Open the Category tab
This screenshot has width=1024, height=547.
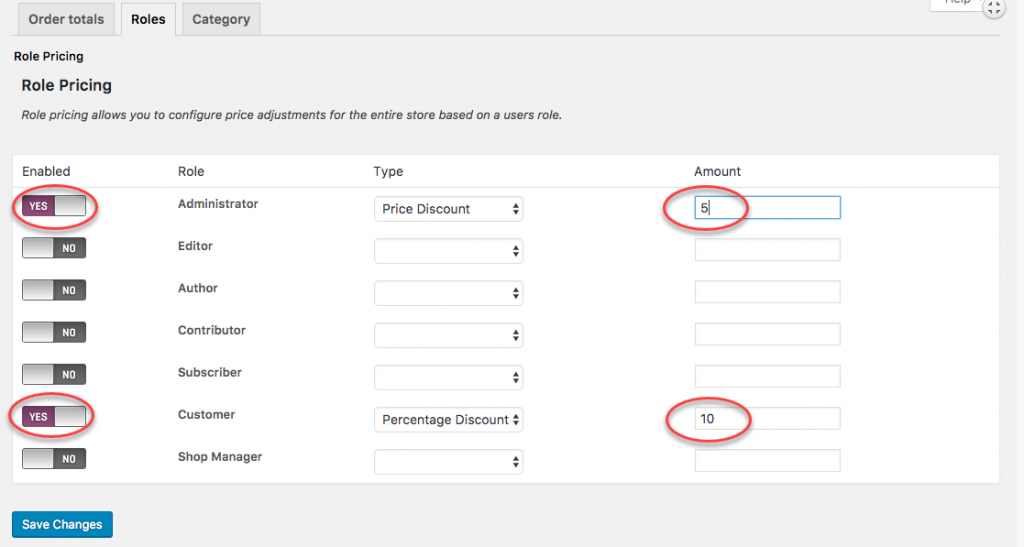(221, 20)
